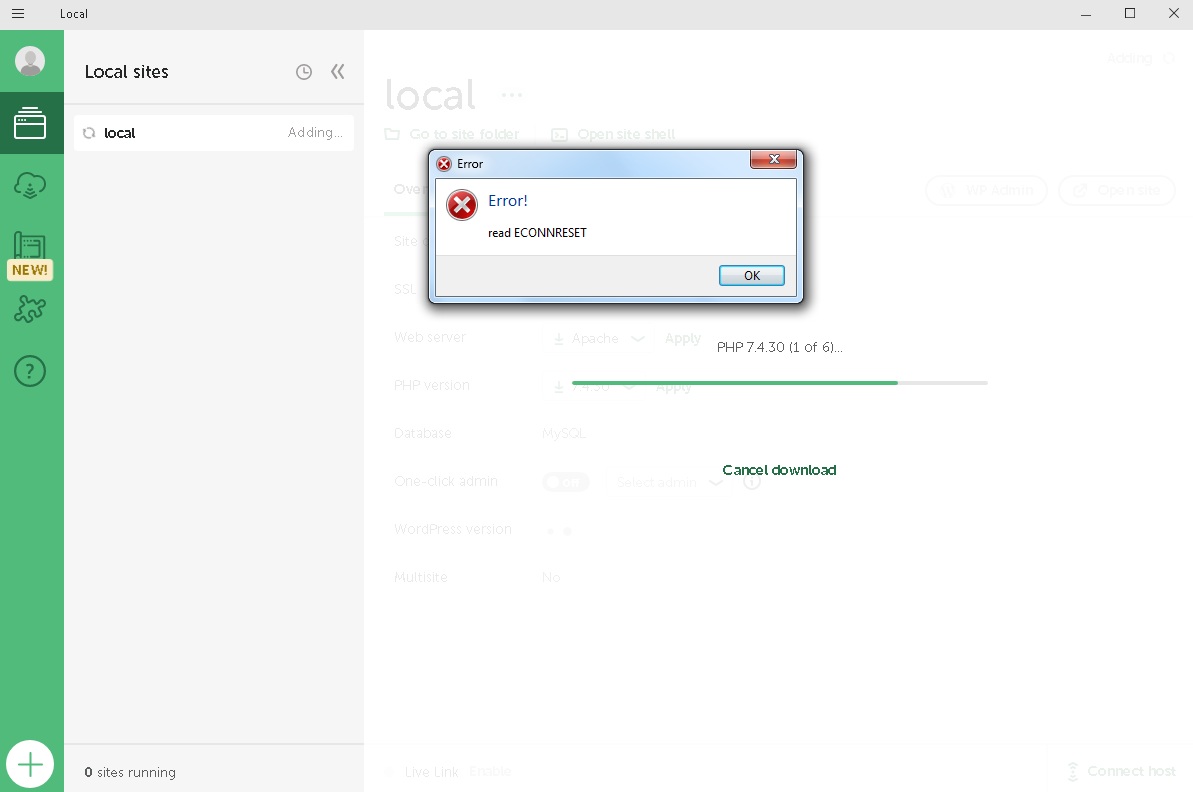Click the Connect host button
1193x792 pixels.
point(1121,771)
